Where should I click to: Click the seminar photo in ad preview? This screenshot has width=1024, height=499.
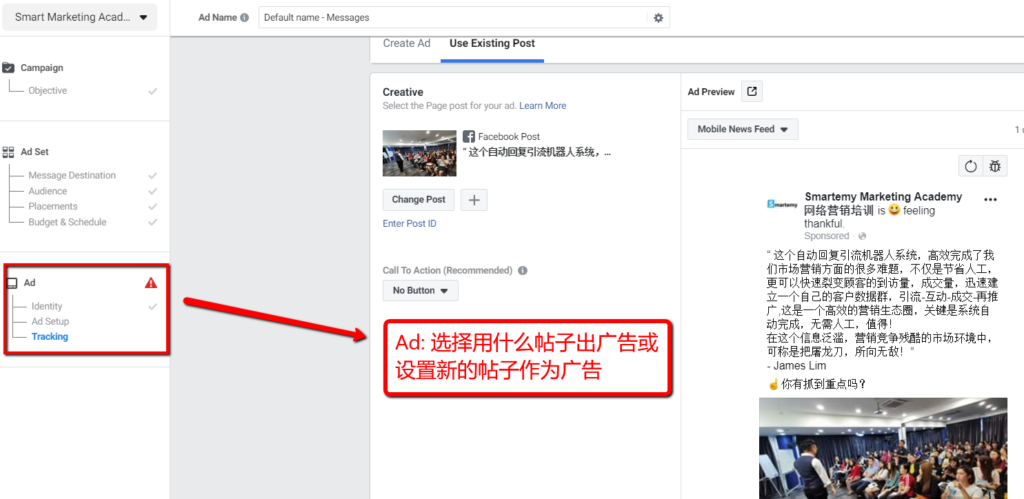point(883,449)
